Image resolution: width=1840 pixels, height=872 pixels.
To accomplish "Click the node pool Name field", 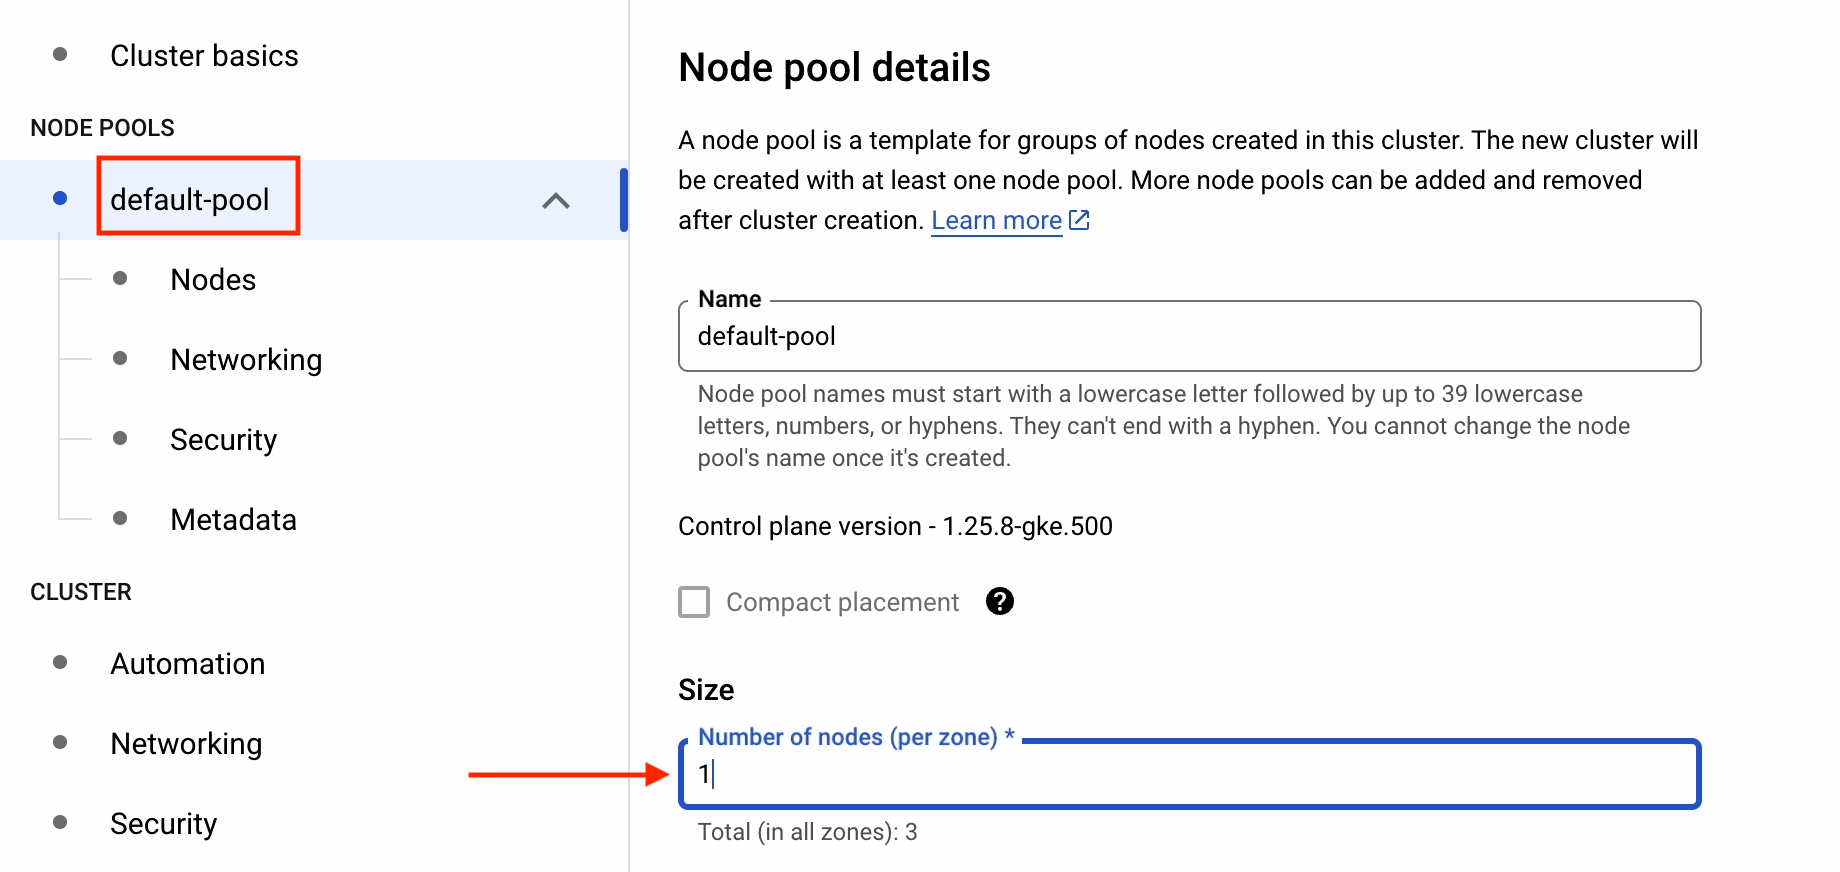I will tap(1188, 336).
